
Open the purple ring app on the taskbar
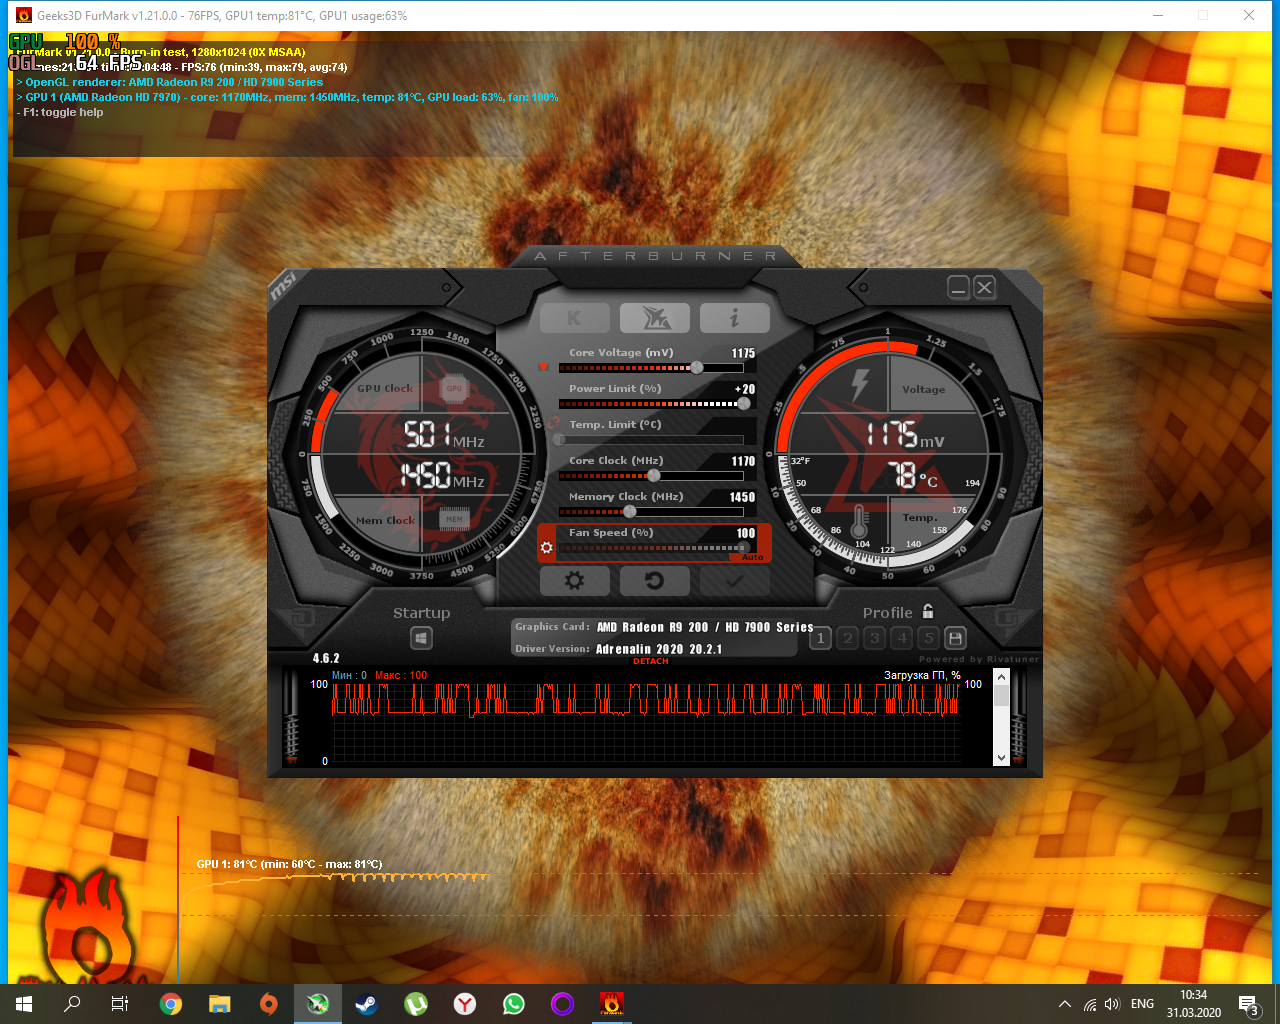coord(563,1004)
